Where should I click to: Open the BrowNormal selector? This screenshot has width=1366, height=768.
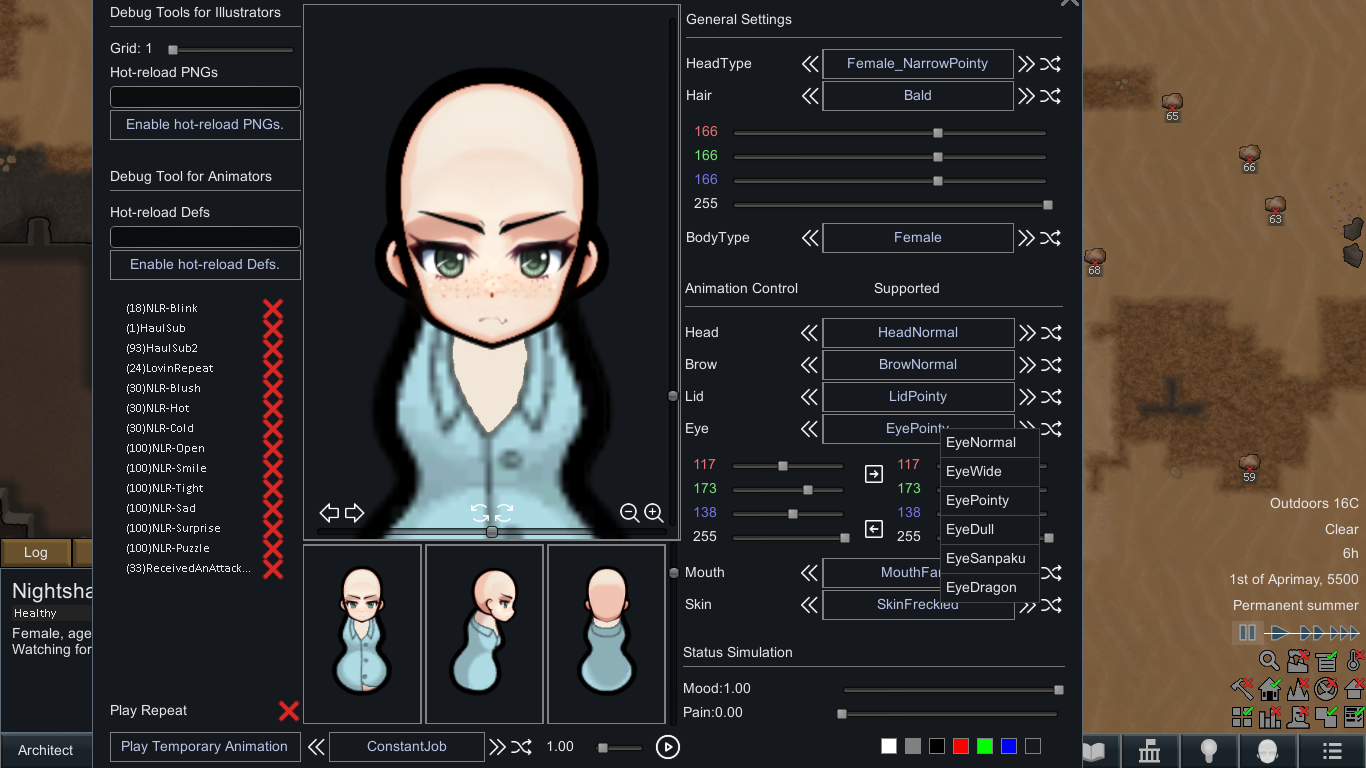tap(918, 365)
